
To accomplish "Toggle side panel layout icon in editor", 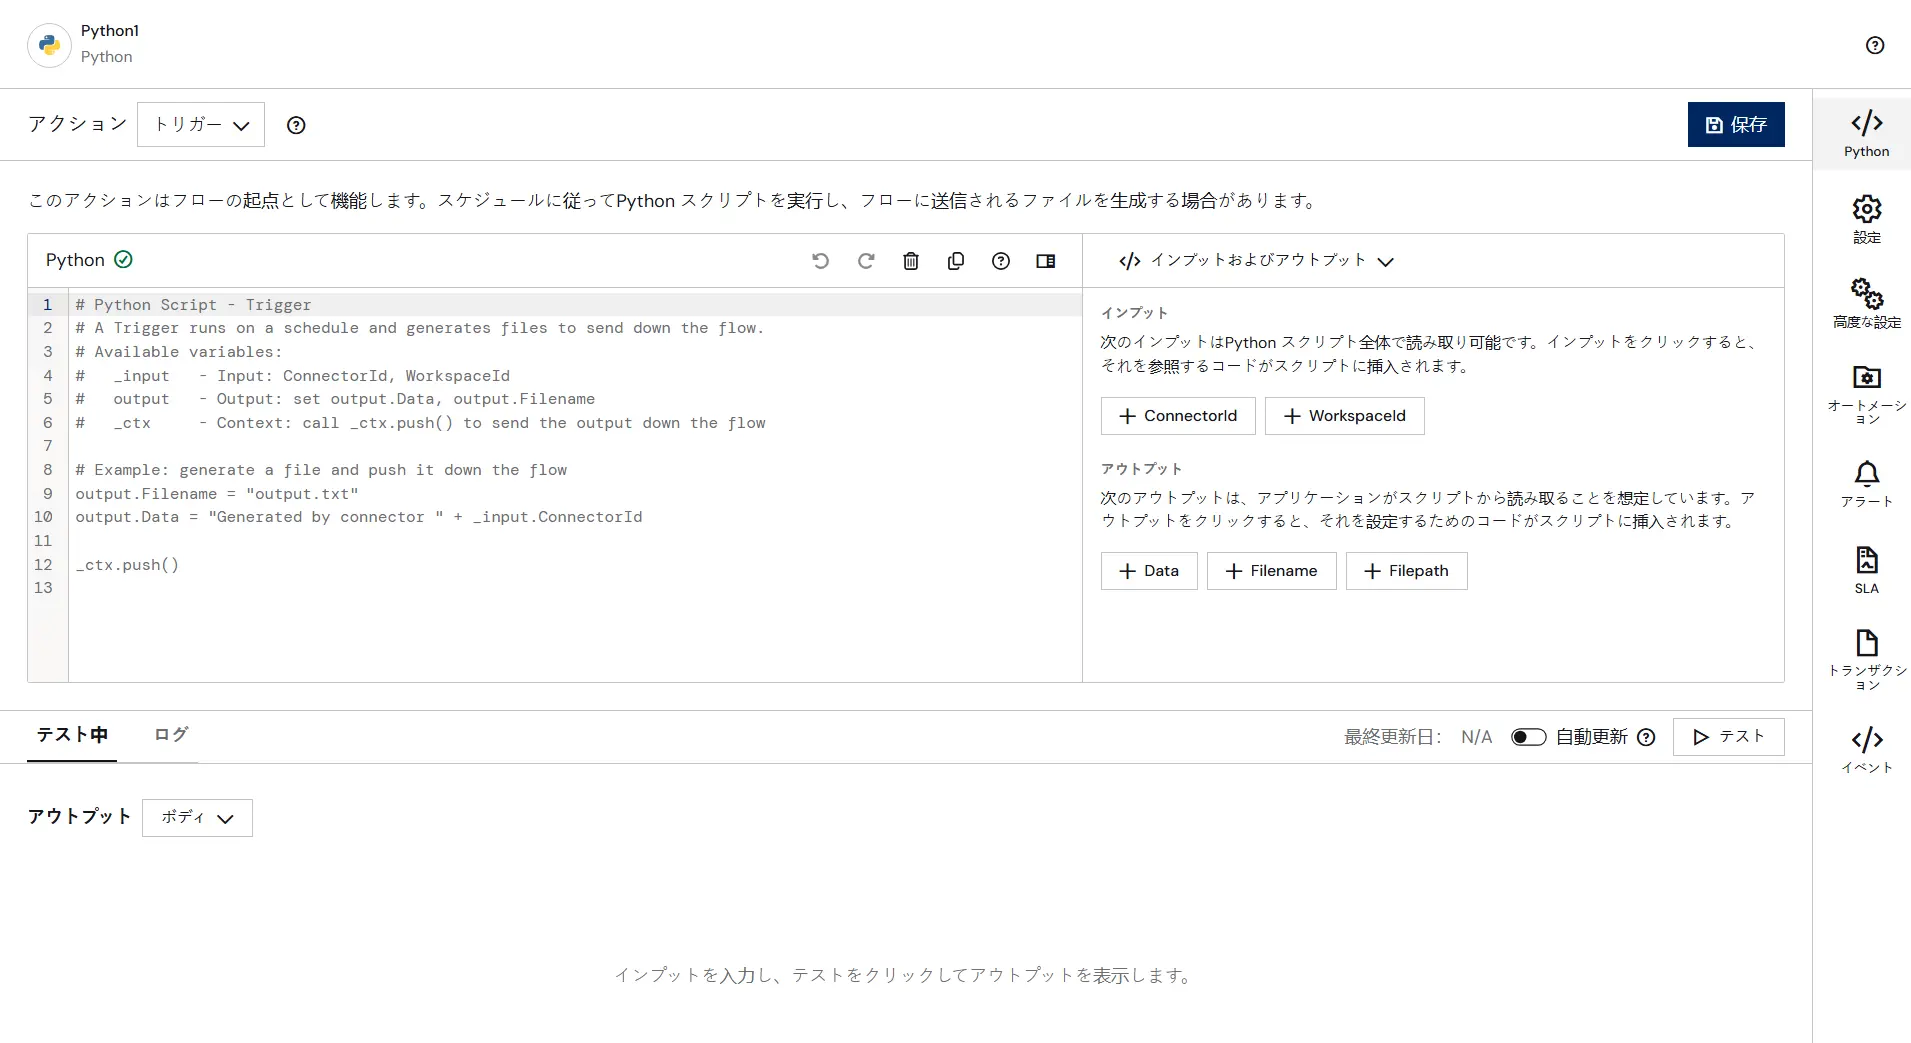I will coord(1046,261).
